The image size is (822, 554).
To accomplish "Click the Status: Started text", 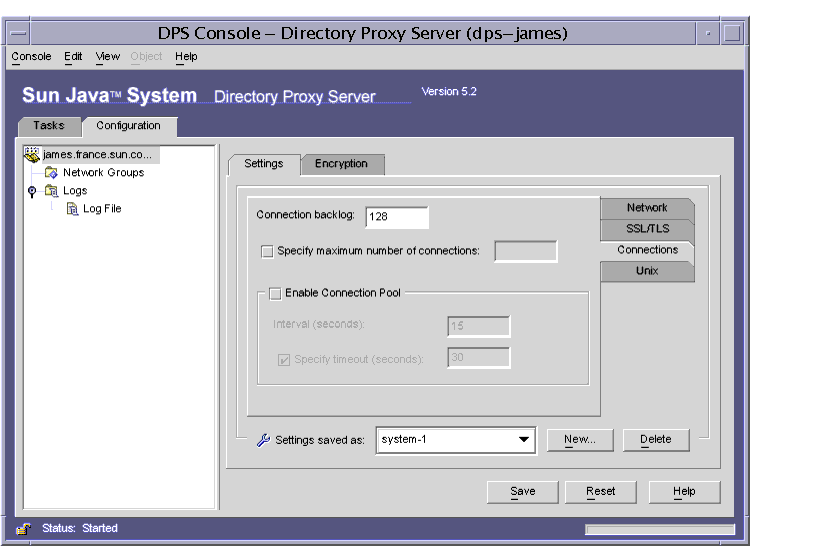I will click(x=80, y=528).
